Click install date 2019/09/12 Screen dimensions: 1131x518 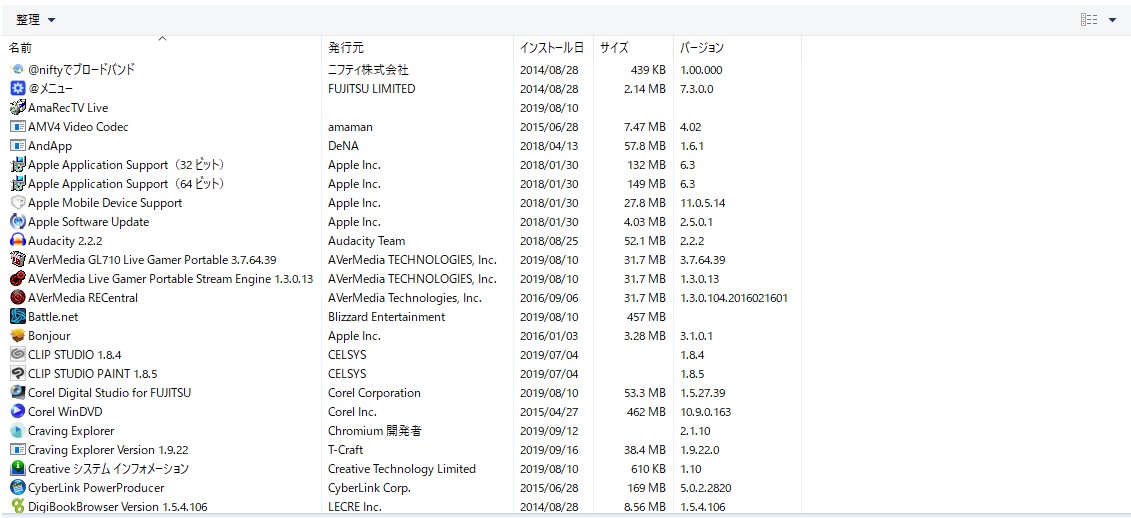tap(549, 431)
